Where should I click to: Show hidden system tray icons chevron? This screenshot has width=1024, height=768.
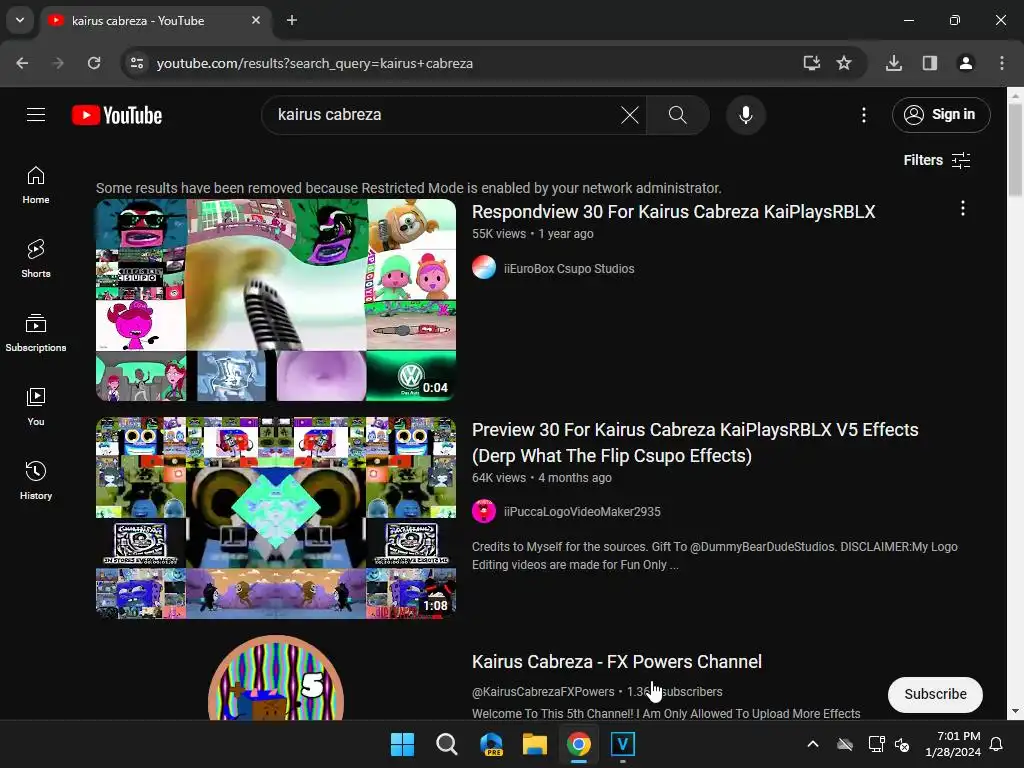tap(813, 744)
